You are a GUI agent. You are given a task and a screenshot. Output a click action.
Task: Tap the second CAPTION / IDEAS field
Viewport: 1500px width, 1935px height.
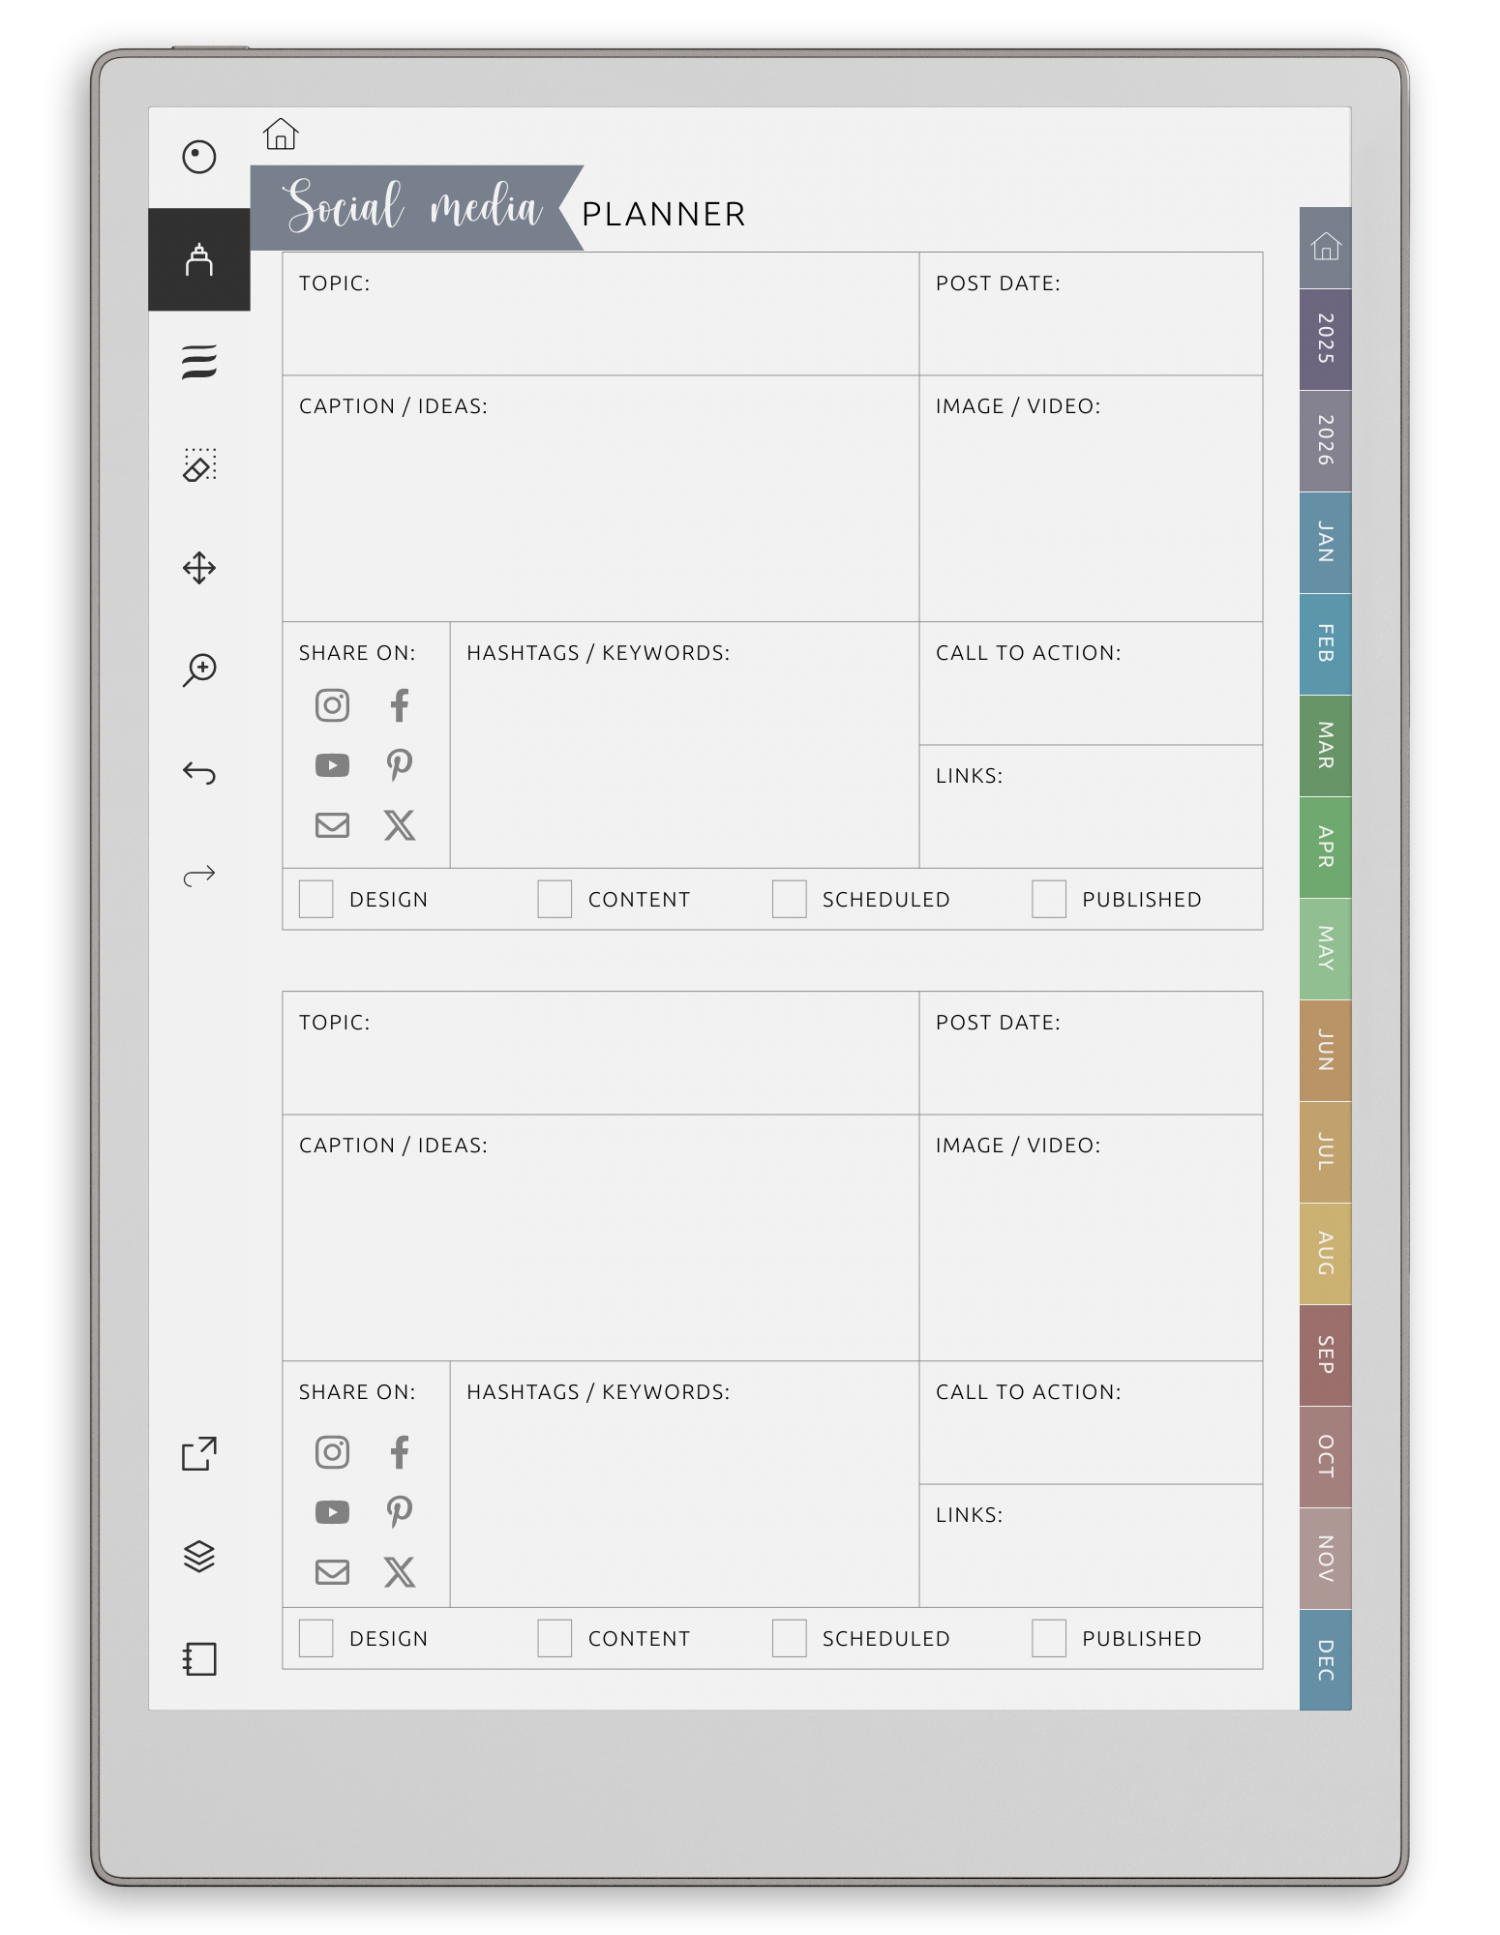[x=601, y=1238]
